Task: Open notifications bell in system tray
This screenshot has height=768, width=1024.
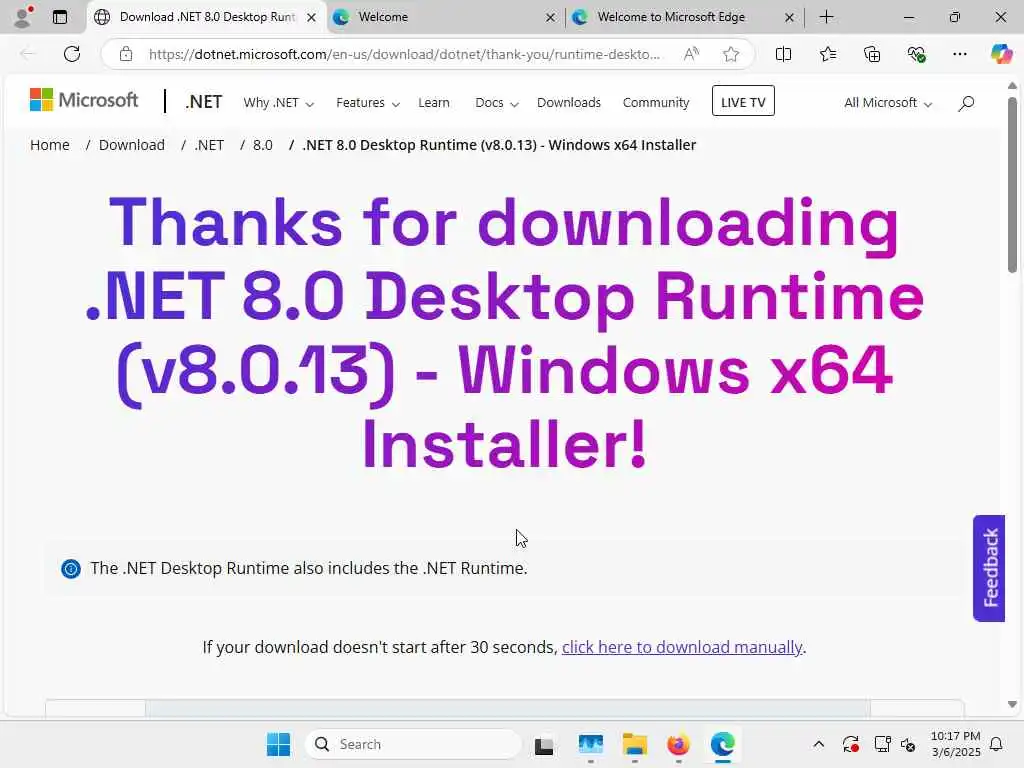Action: (996, 744)
